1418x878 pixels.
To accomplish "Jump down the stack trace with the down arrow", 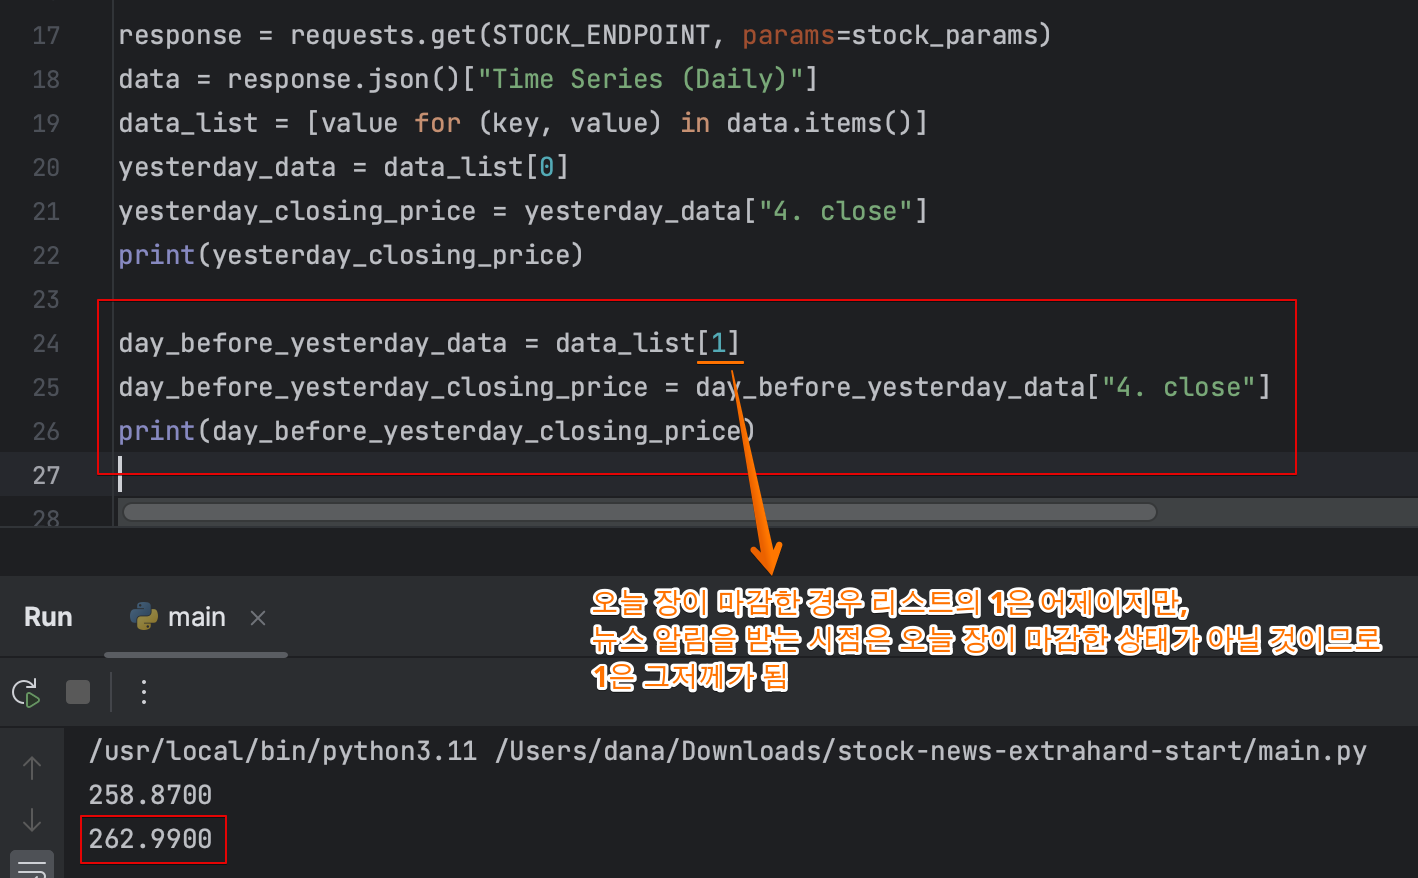I will [x=32, y=820].
